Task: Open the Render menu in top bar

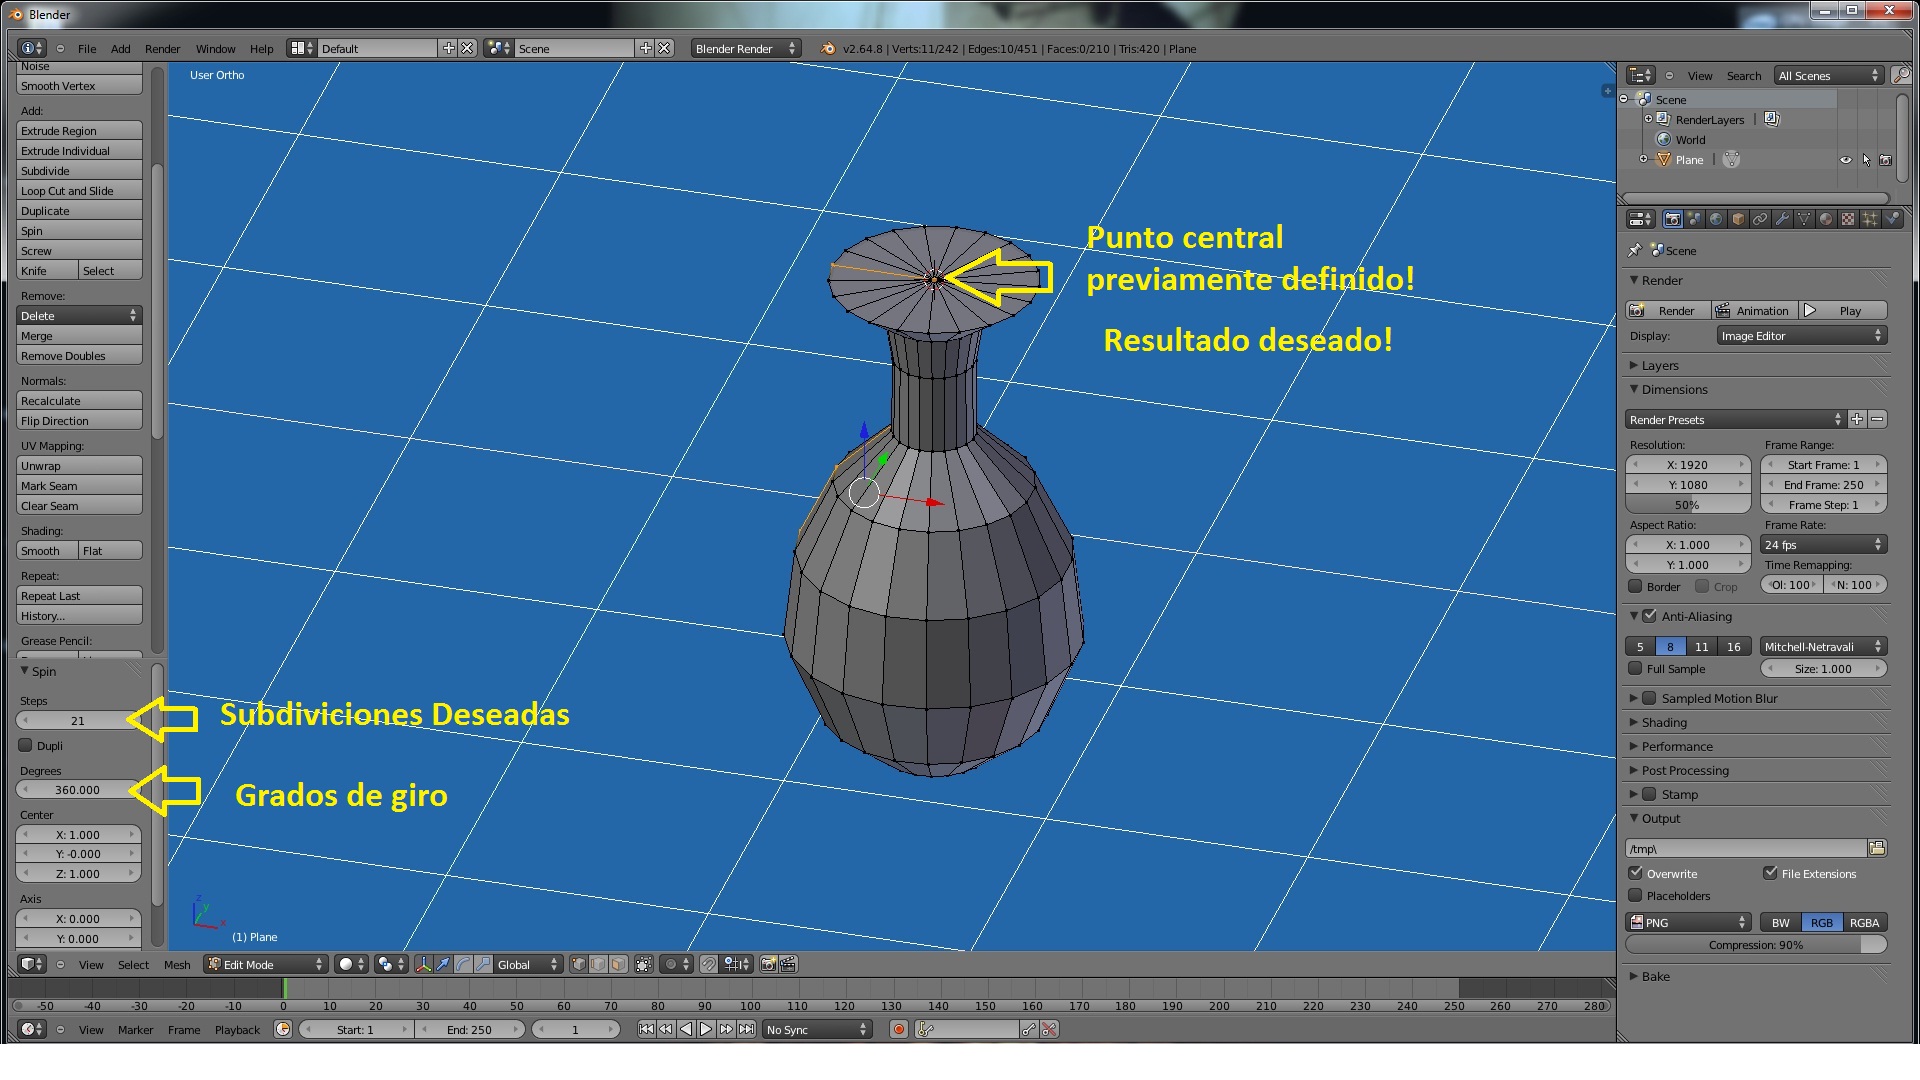Action: tap(162, 49)
